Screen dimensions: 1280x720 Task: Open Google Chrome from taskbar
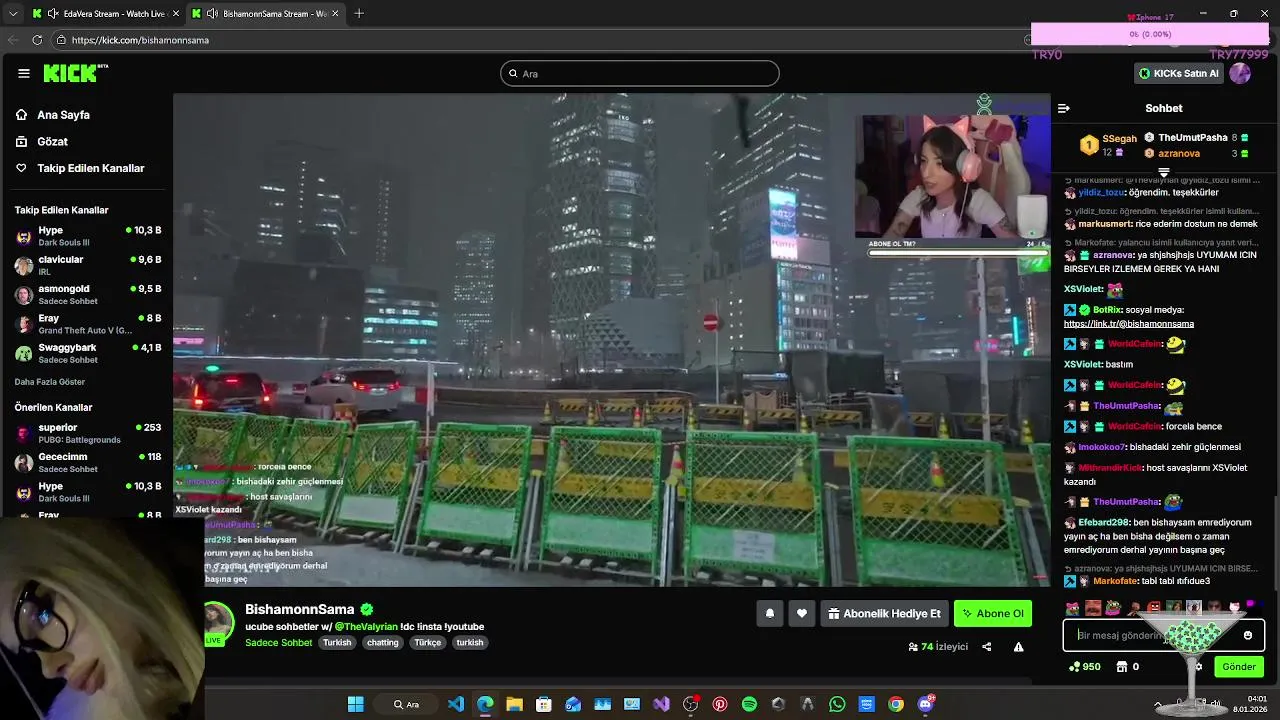coord(896,704)
